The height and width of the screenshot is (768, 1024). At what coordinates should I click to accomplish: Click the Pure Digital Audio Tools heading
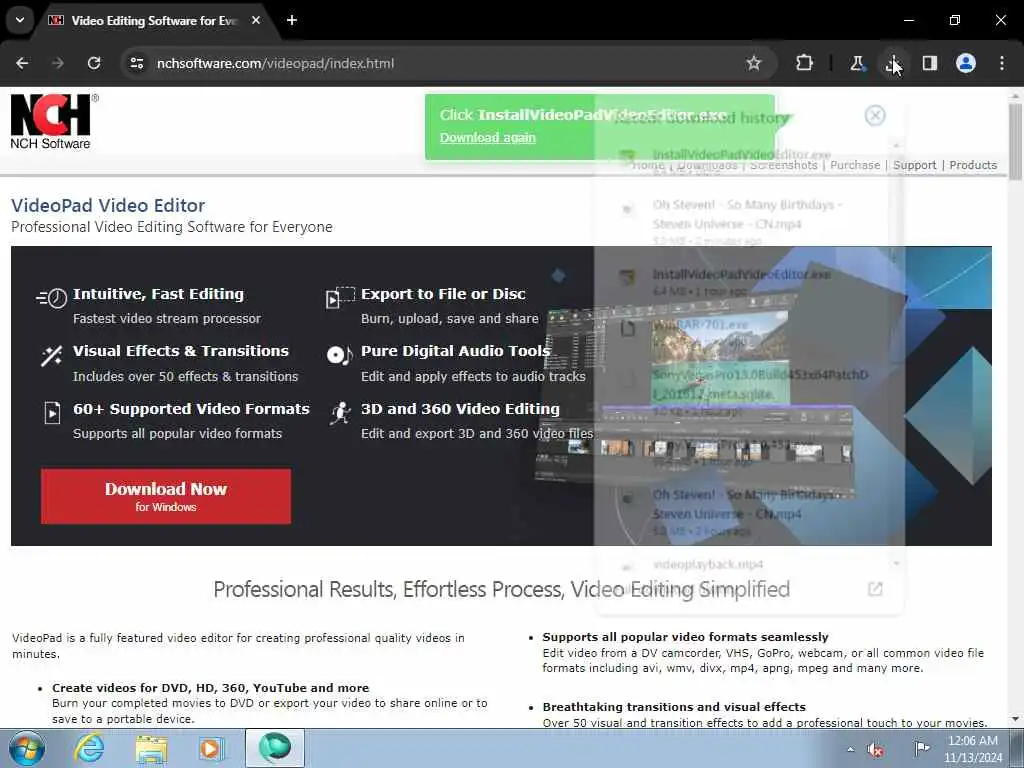[456, 351]
